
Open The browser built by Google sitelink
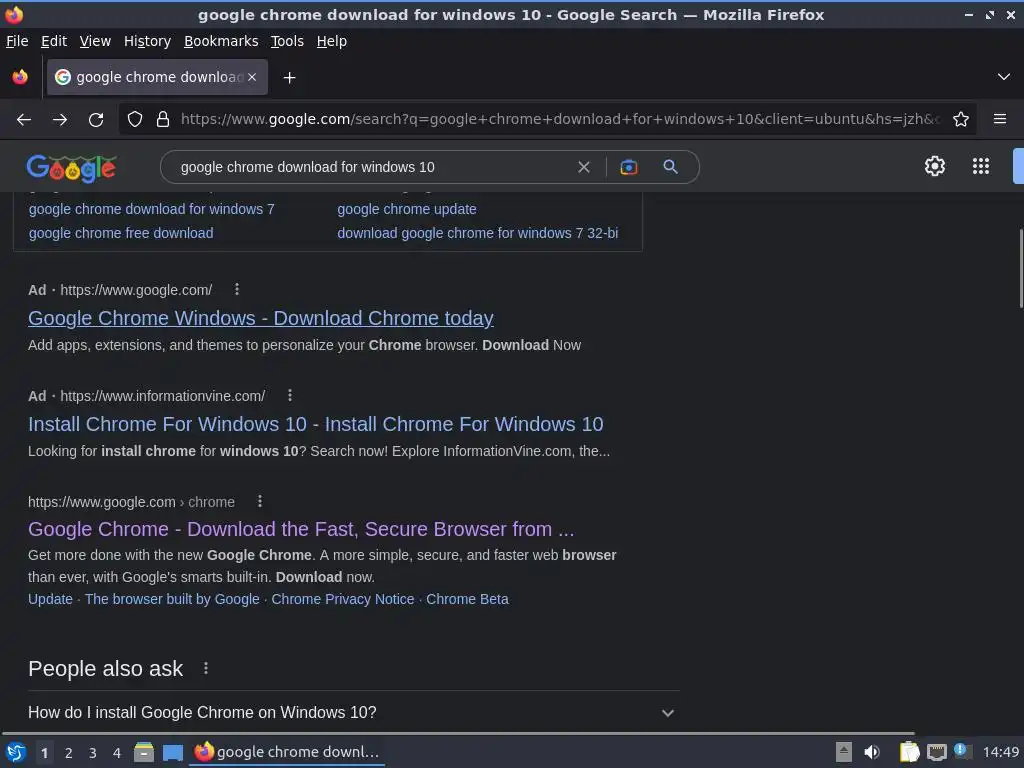(x=172, y=599)
